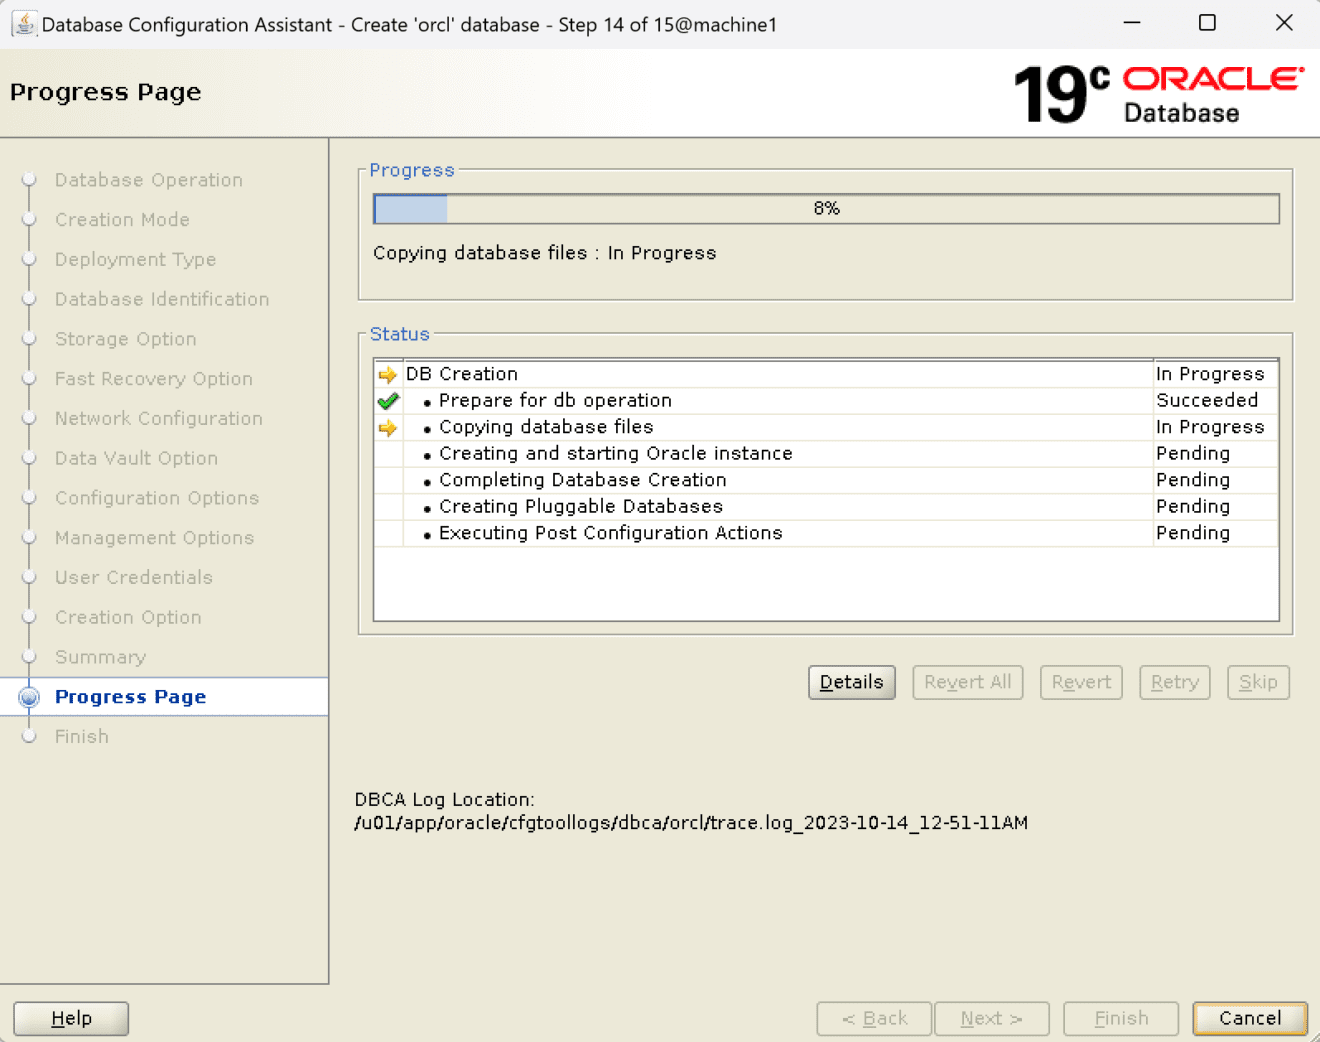Click the DBCA trace log location path
The height and width of the screenshot is (1042, 1320).
coord(690,822)
